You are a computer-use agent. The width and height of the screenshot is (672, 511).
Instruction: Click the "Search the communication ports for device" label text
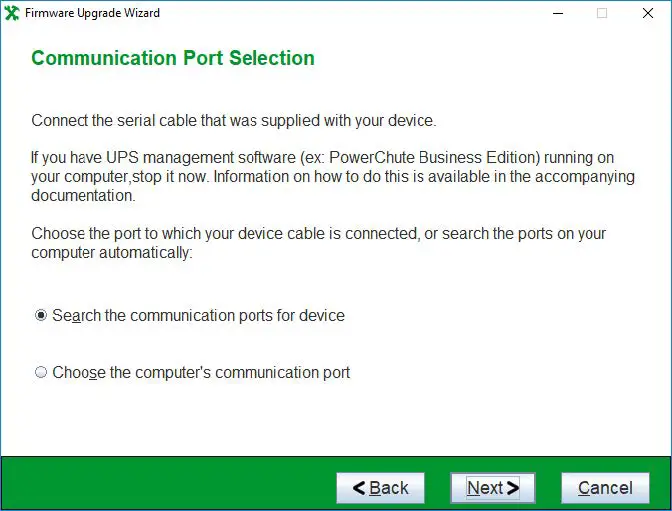coord(198,316)
